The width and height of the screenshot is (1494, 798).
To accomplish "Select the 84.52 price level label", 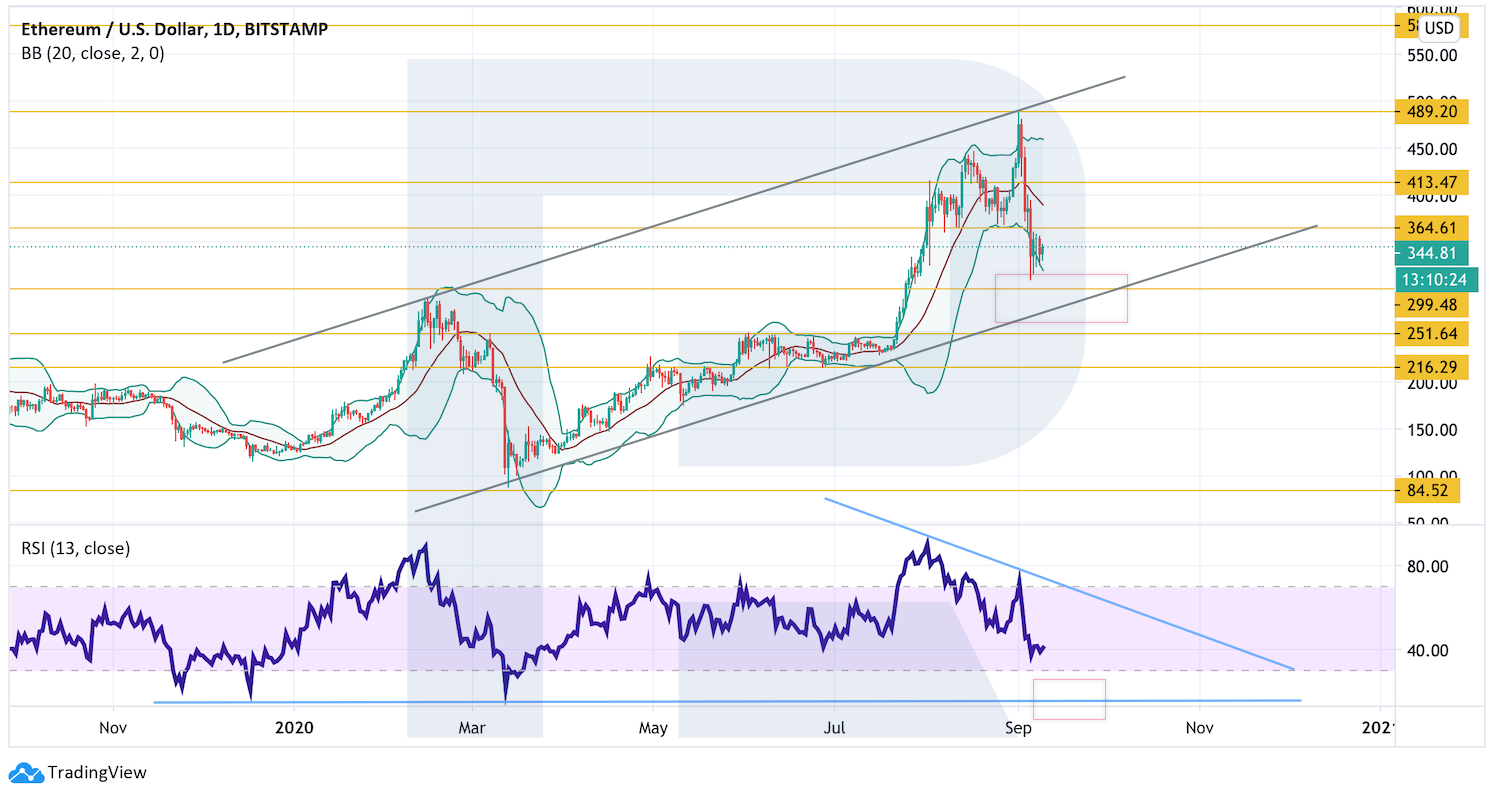I will pos(1427,490).
